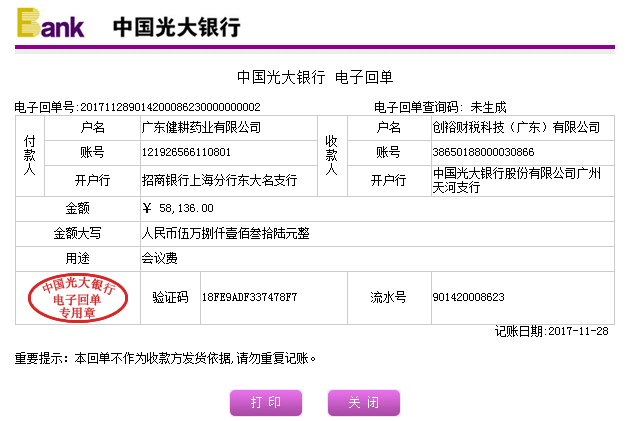Select payee bank 中国光大银行股份有限公司广州天河支行

(x=517, y=180)
